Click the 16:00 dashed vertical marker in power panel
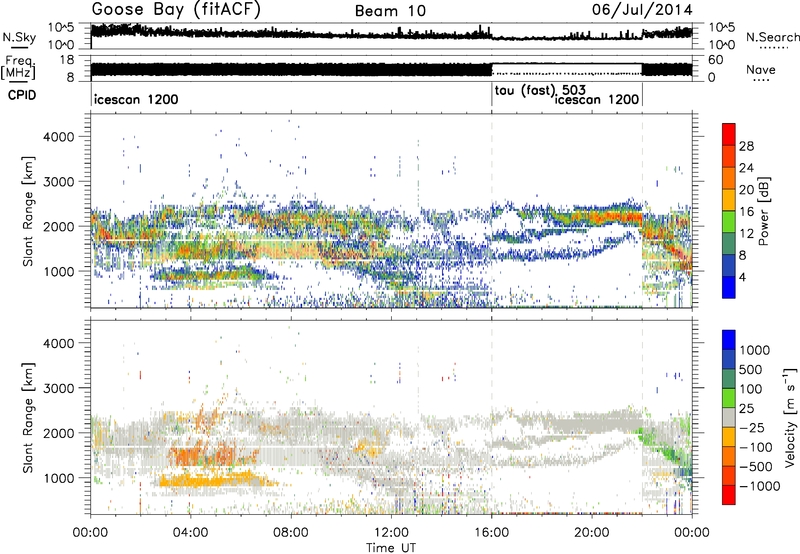The height and width of the screenshot is (554, 800). pos(492,210)
